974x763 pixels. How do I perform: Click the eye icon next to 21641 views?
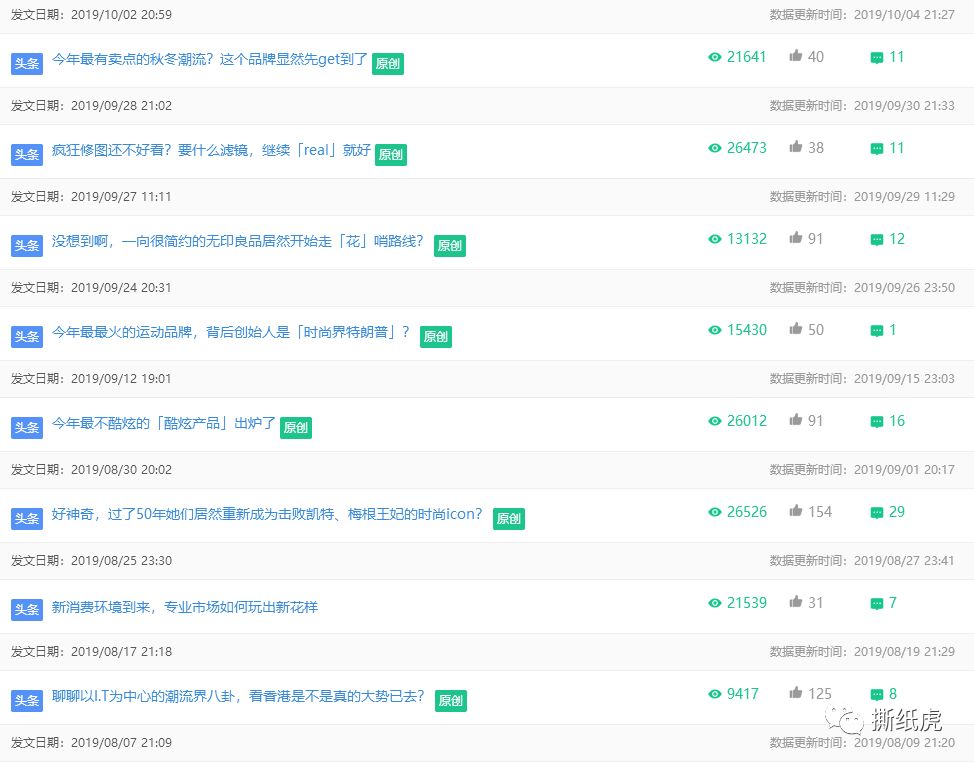pos(714,57)
